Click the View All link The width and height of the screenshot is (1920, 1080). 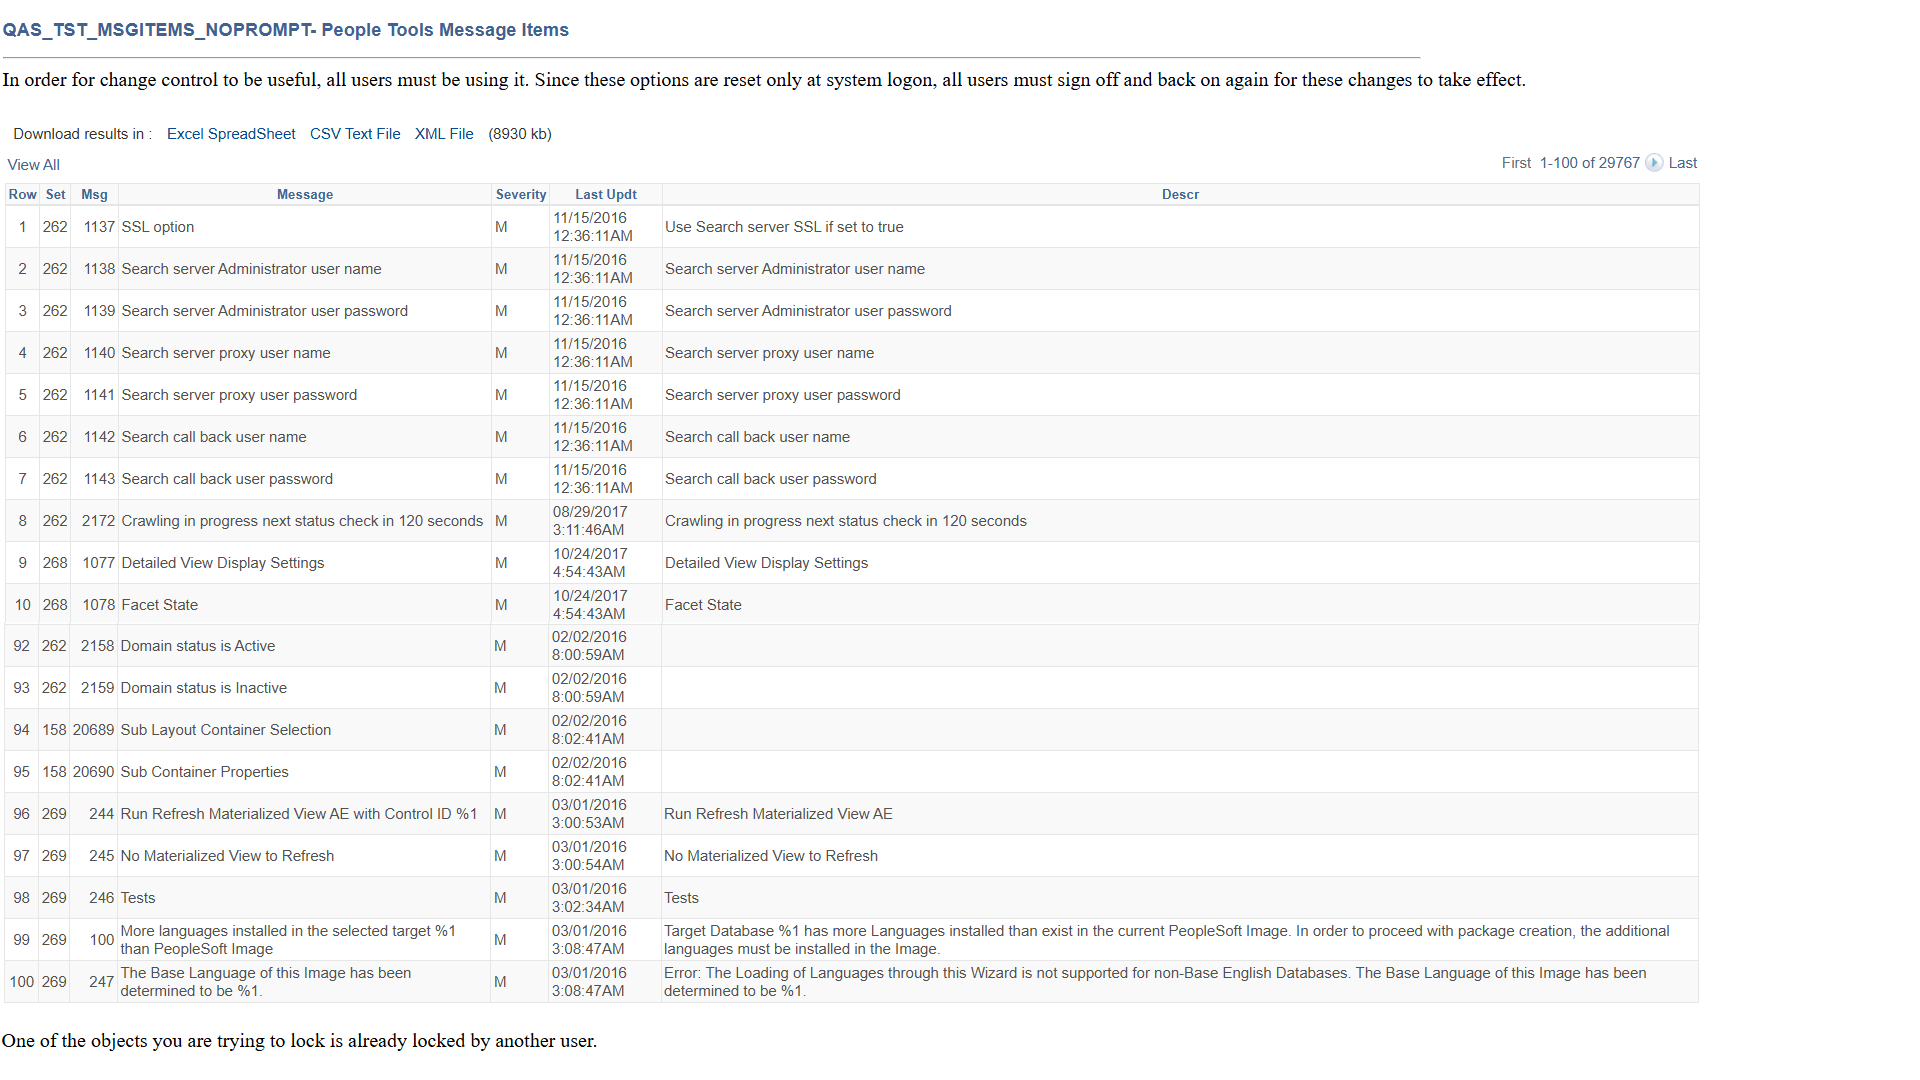pyautogui.click(x=33, y=164)
